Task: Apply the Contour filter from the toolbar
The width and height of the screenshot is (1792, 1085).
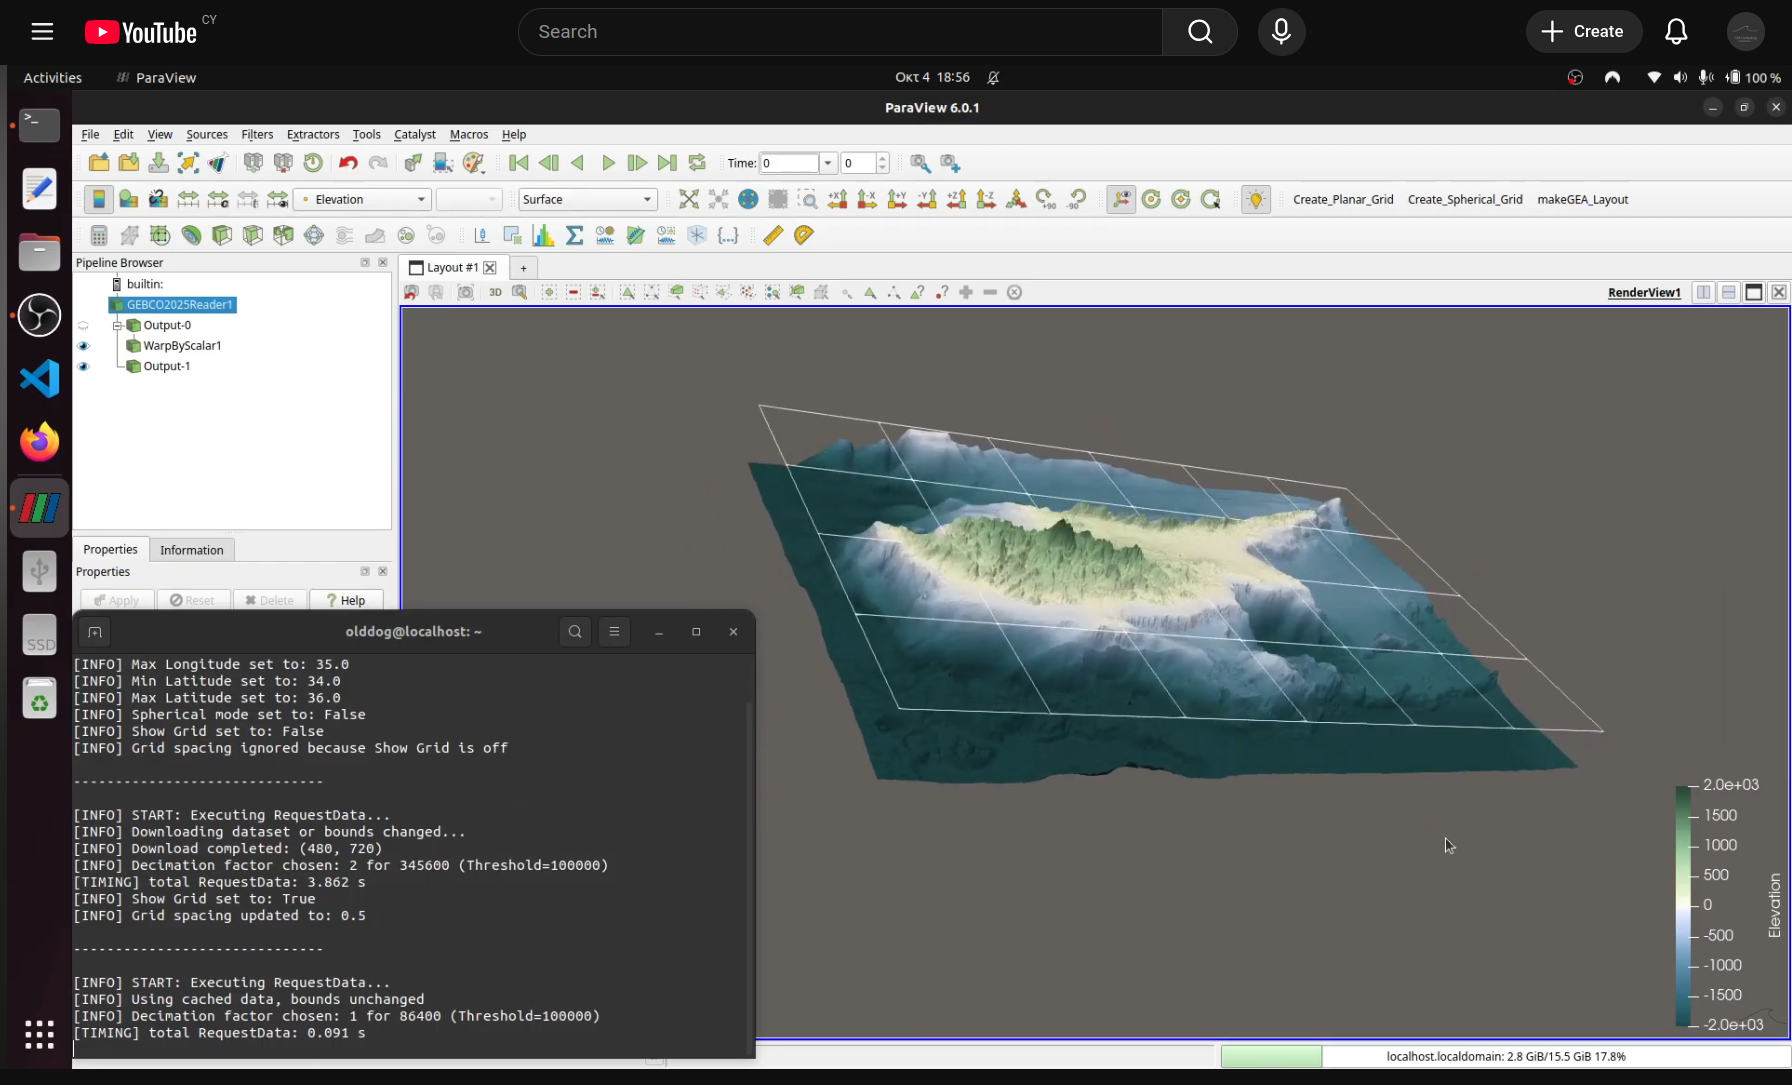Action: click(x=129, y=235)
